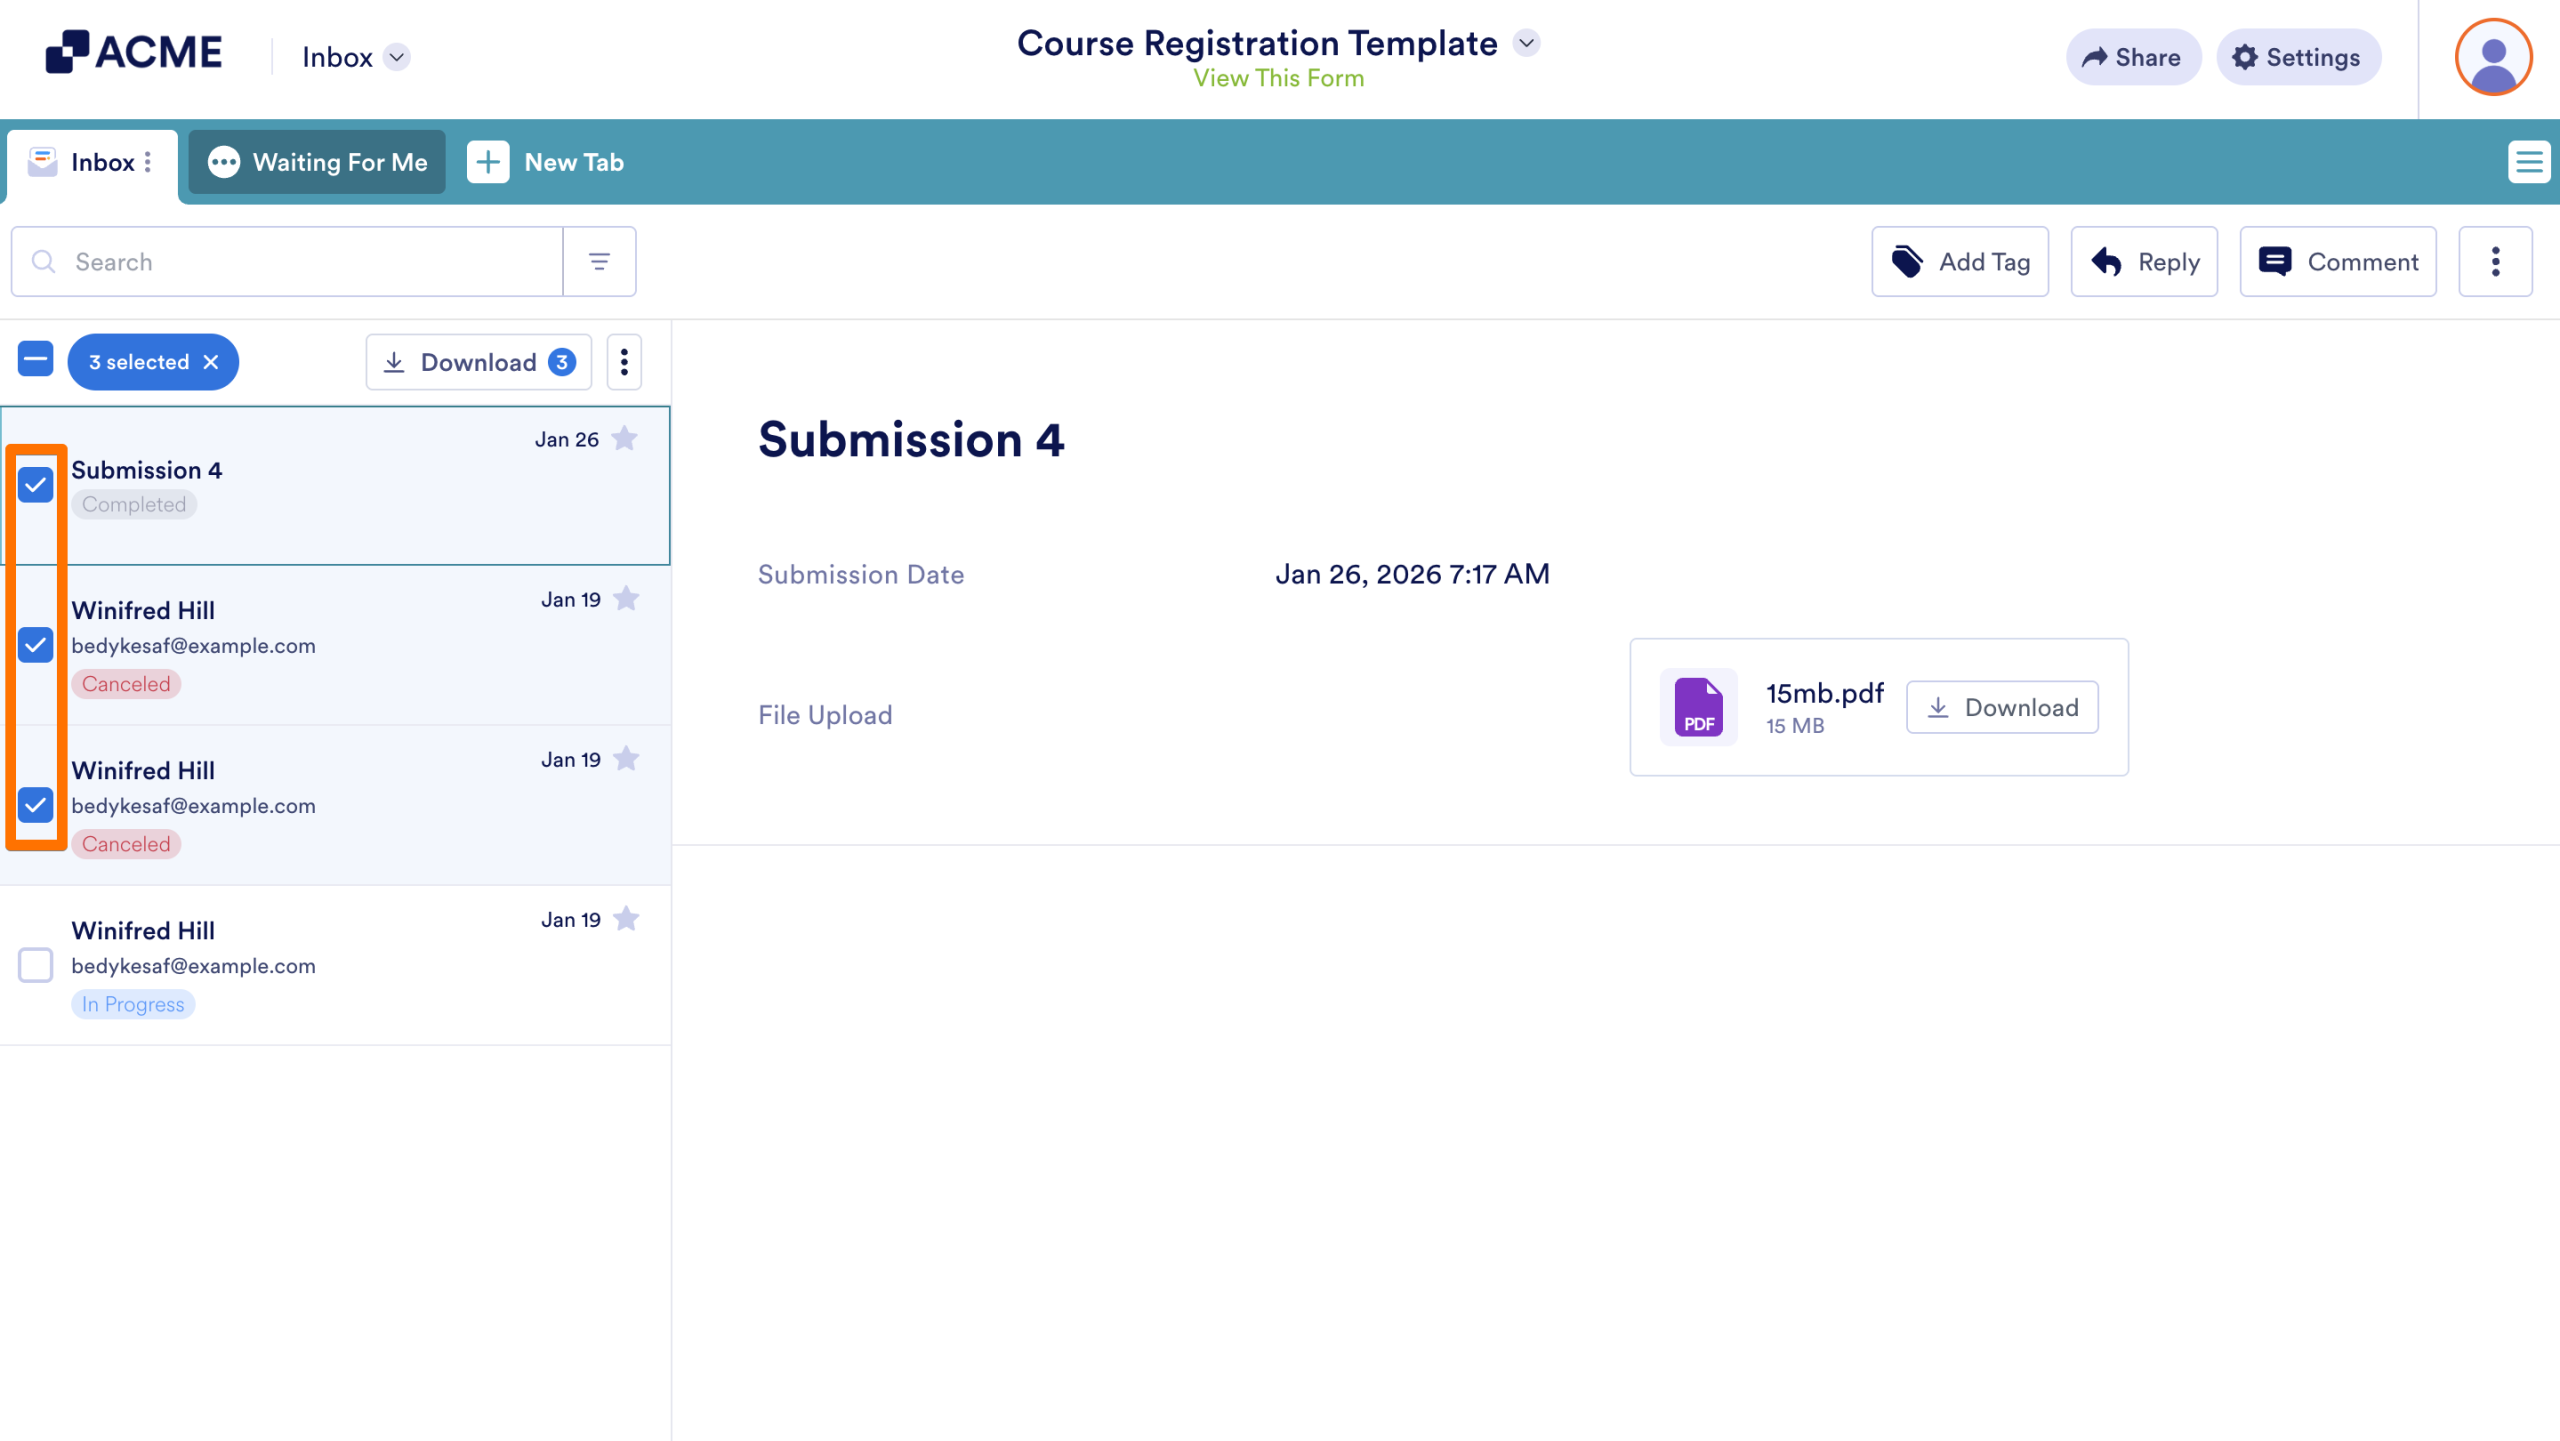Expand the Inbox dropdown in header
This screenshot has height=1441, width=2560.
[397, 57]
